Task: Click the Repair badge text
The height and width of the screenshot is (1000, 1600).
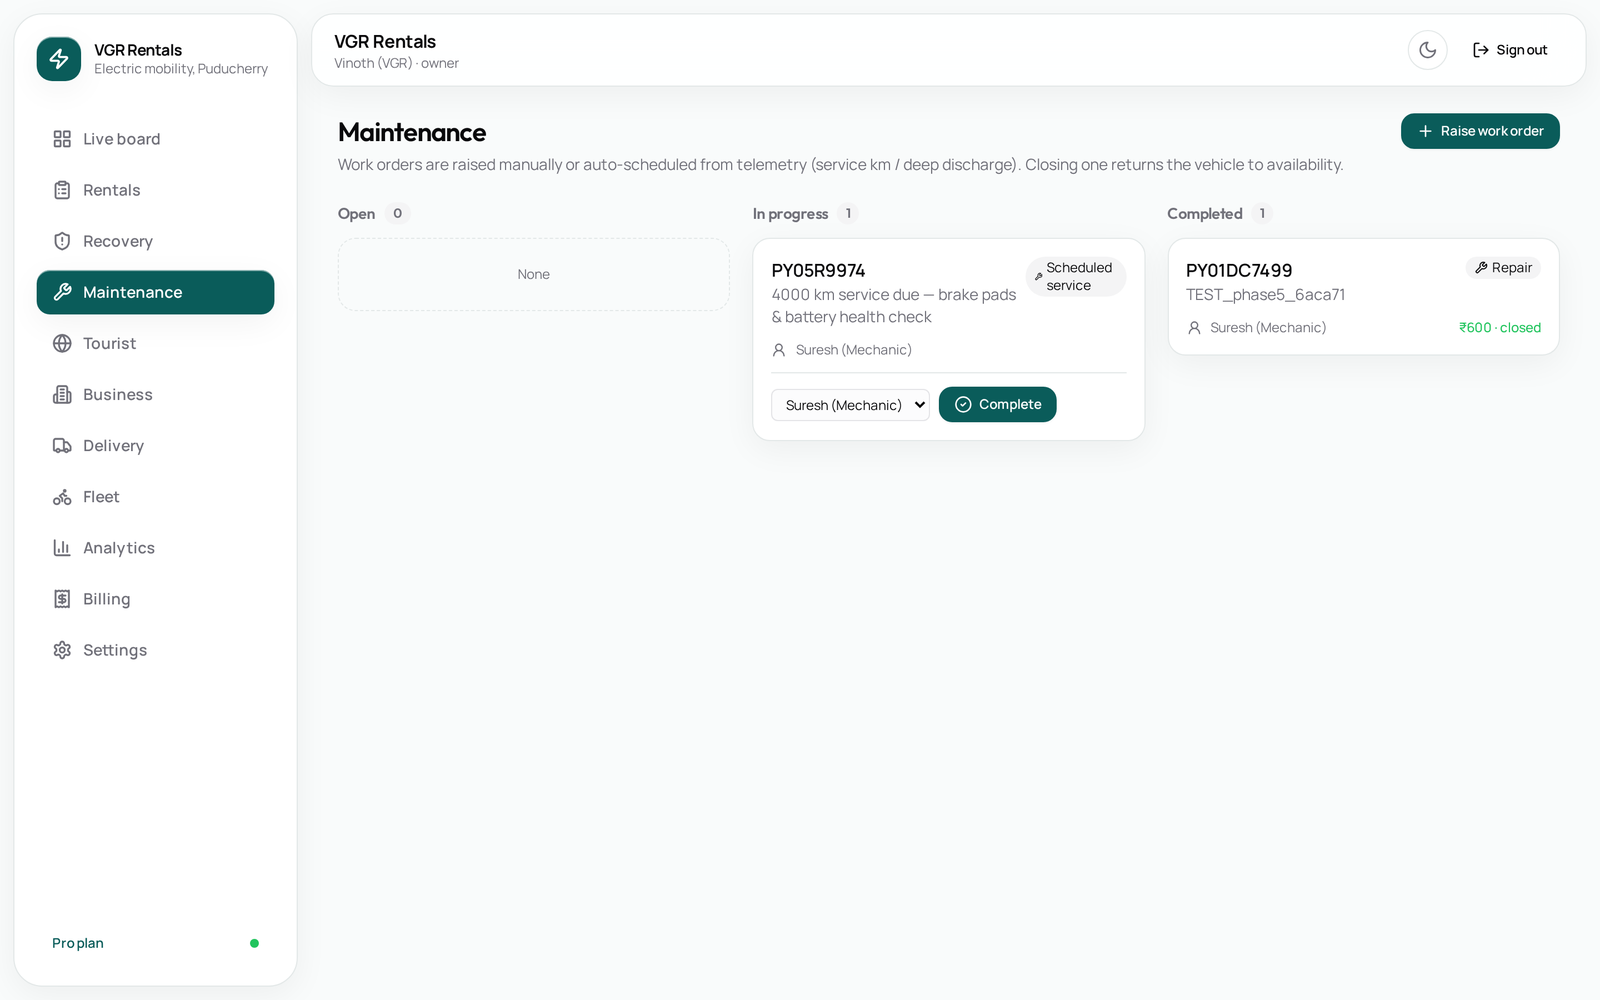Action: tap(1511, 268)
